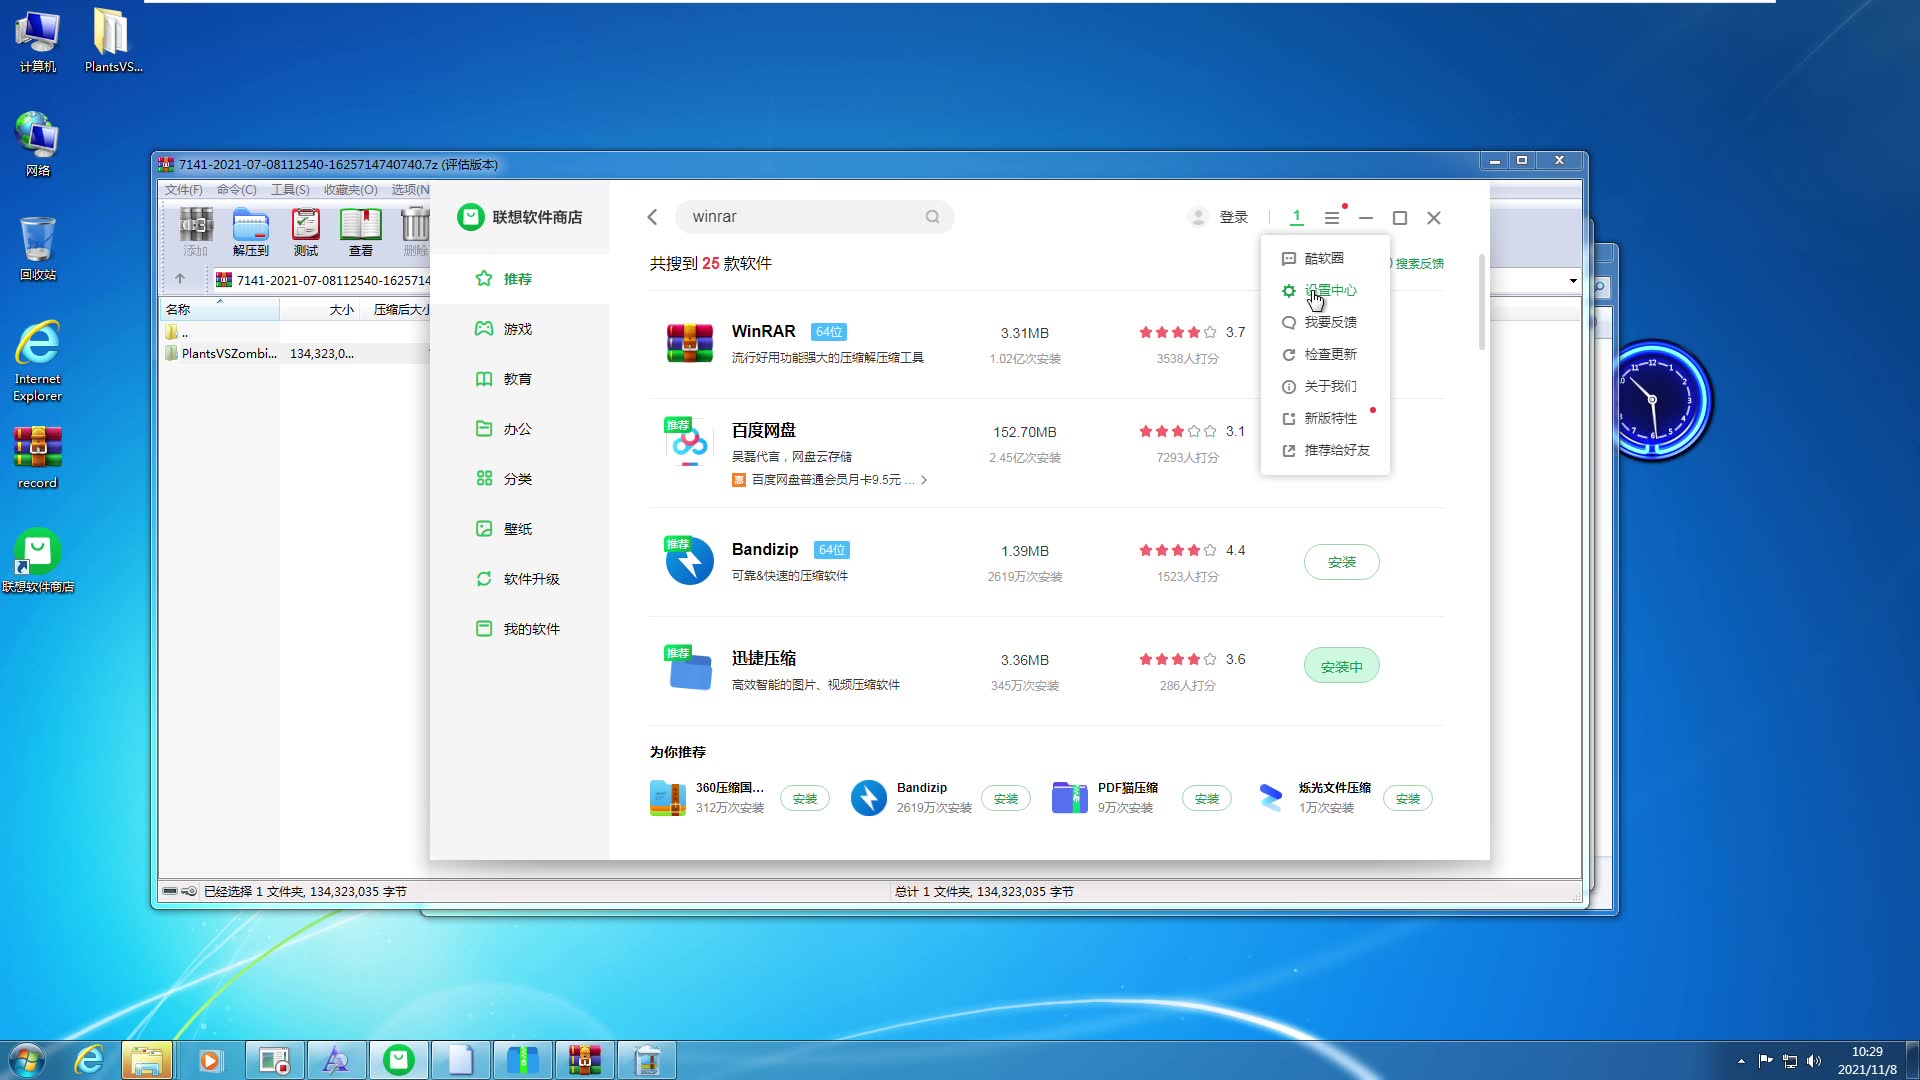Install PDF猫压缩 from recommendations

[x=1207, y=799]
